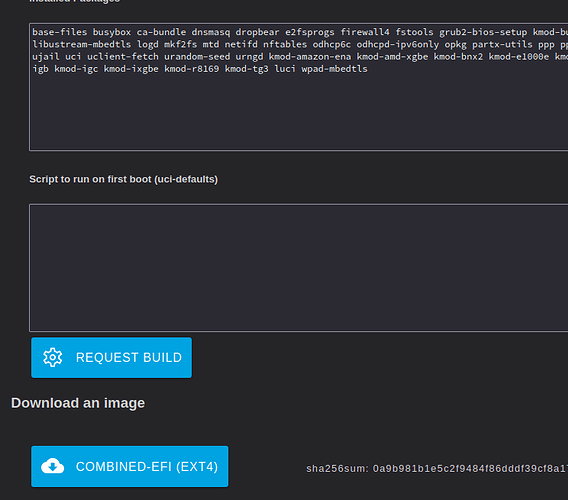Place cursor on 'opkg' package name
Viewport: 568px width, 500px height.
[x=455, y=45]
